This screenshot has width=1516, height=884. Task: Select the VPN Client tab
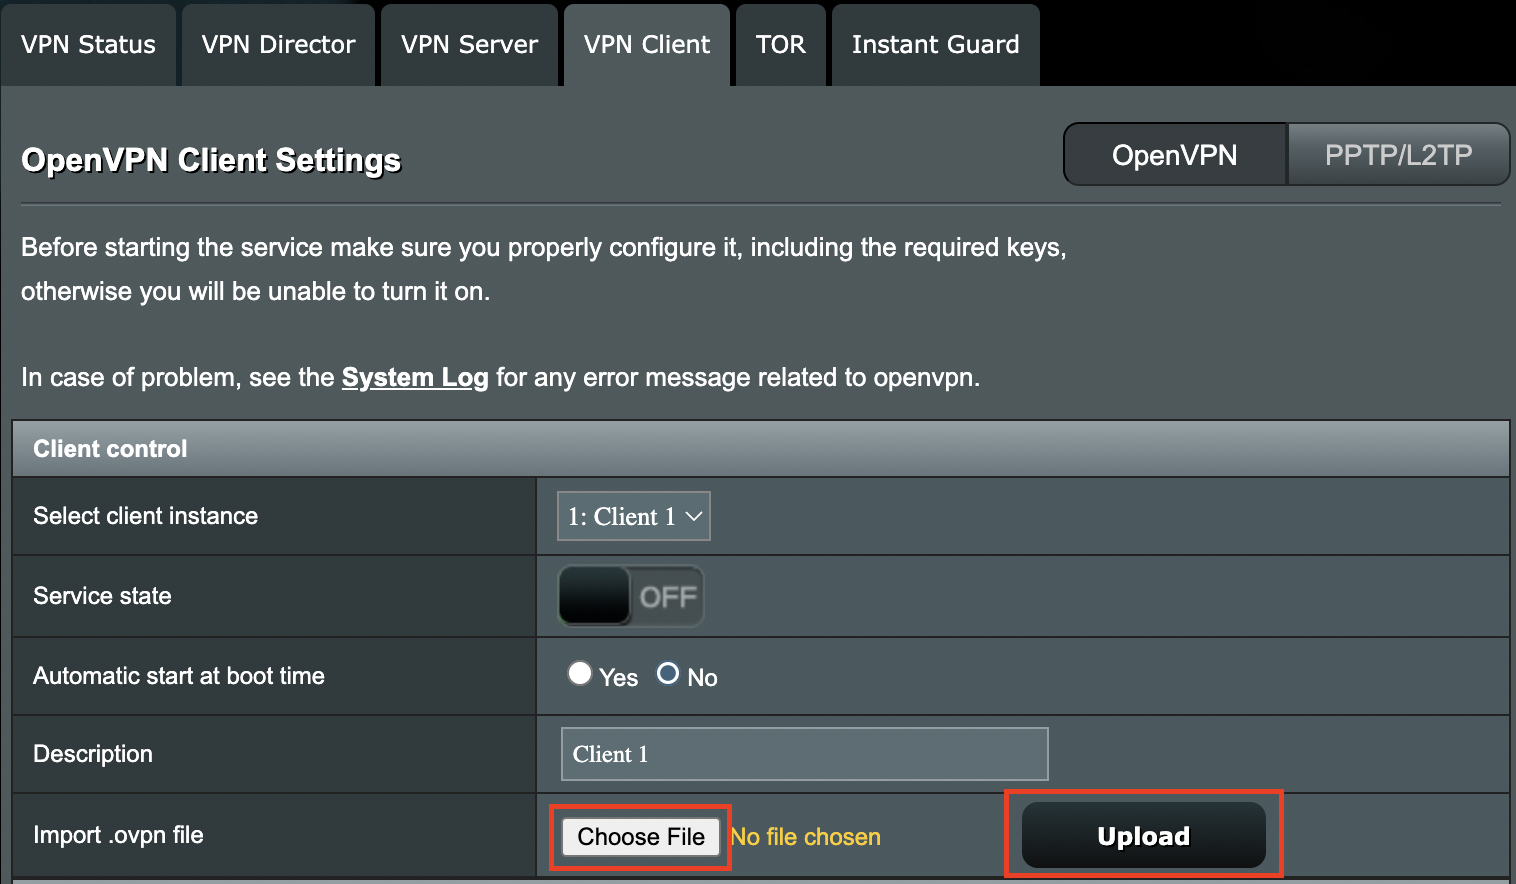(x=647, y=45)
